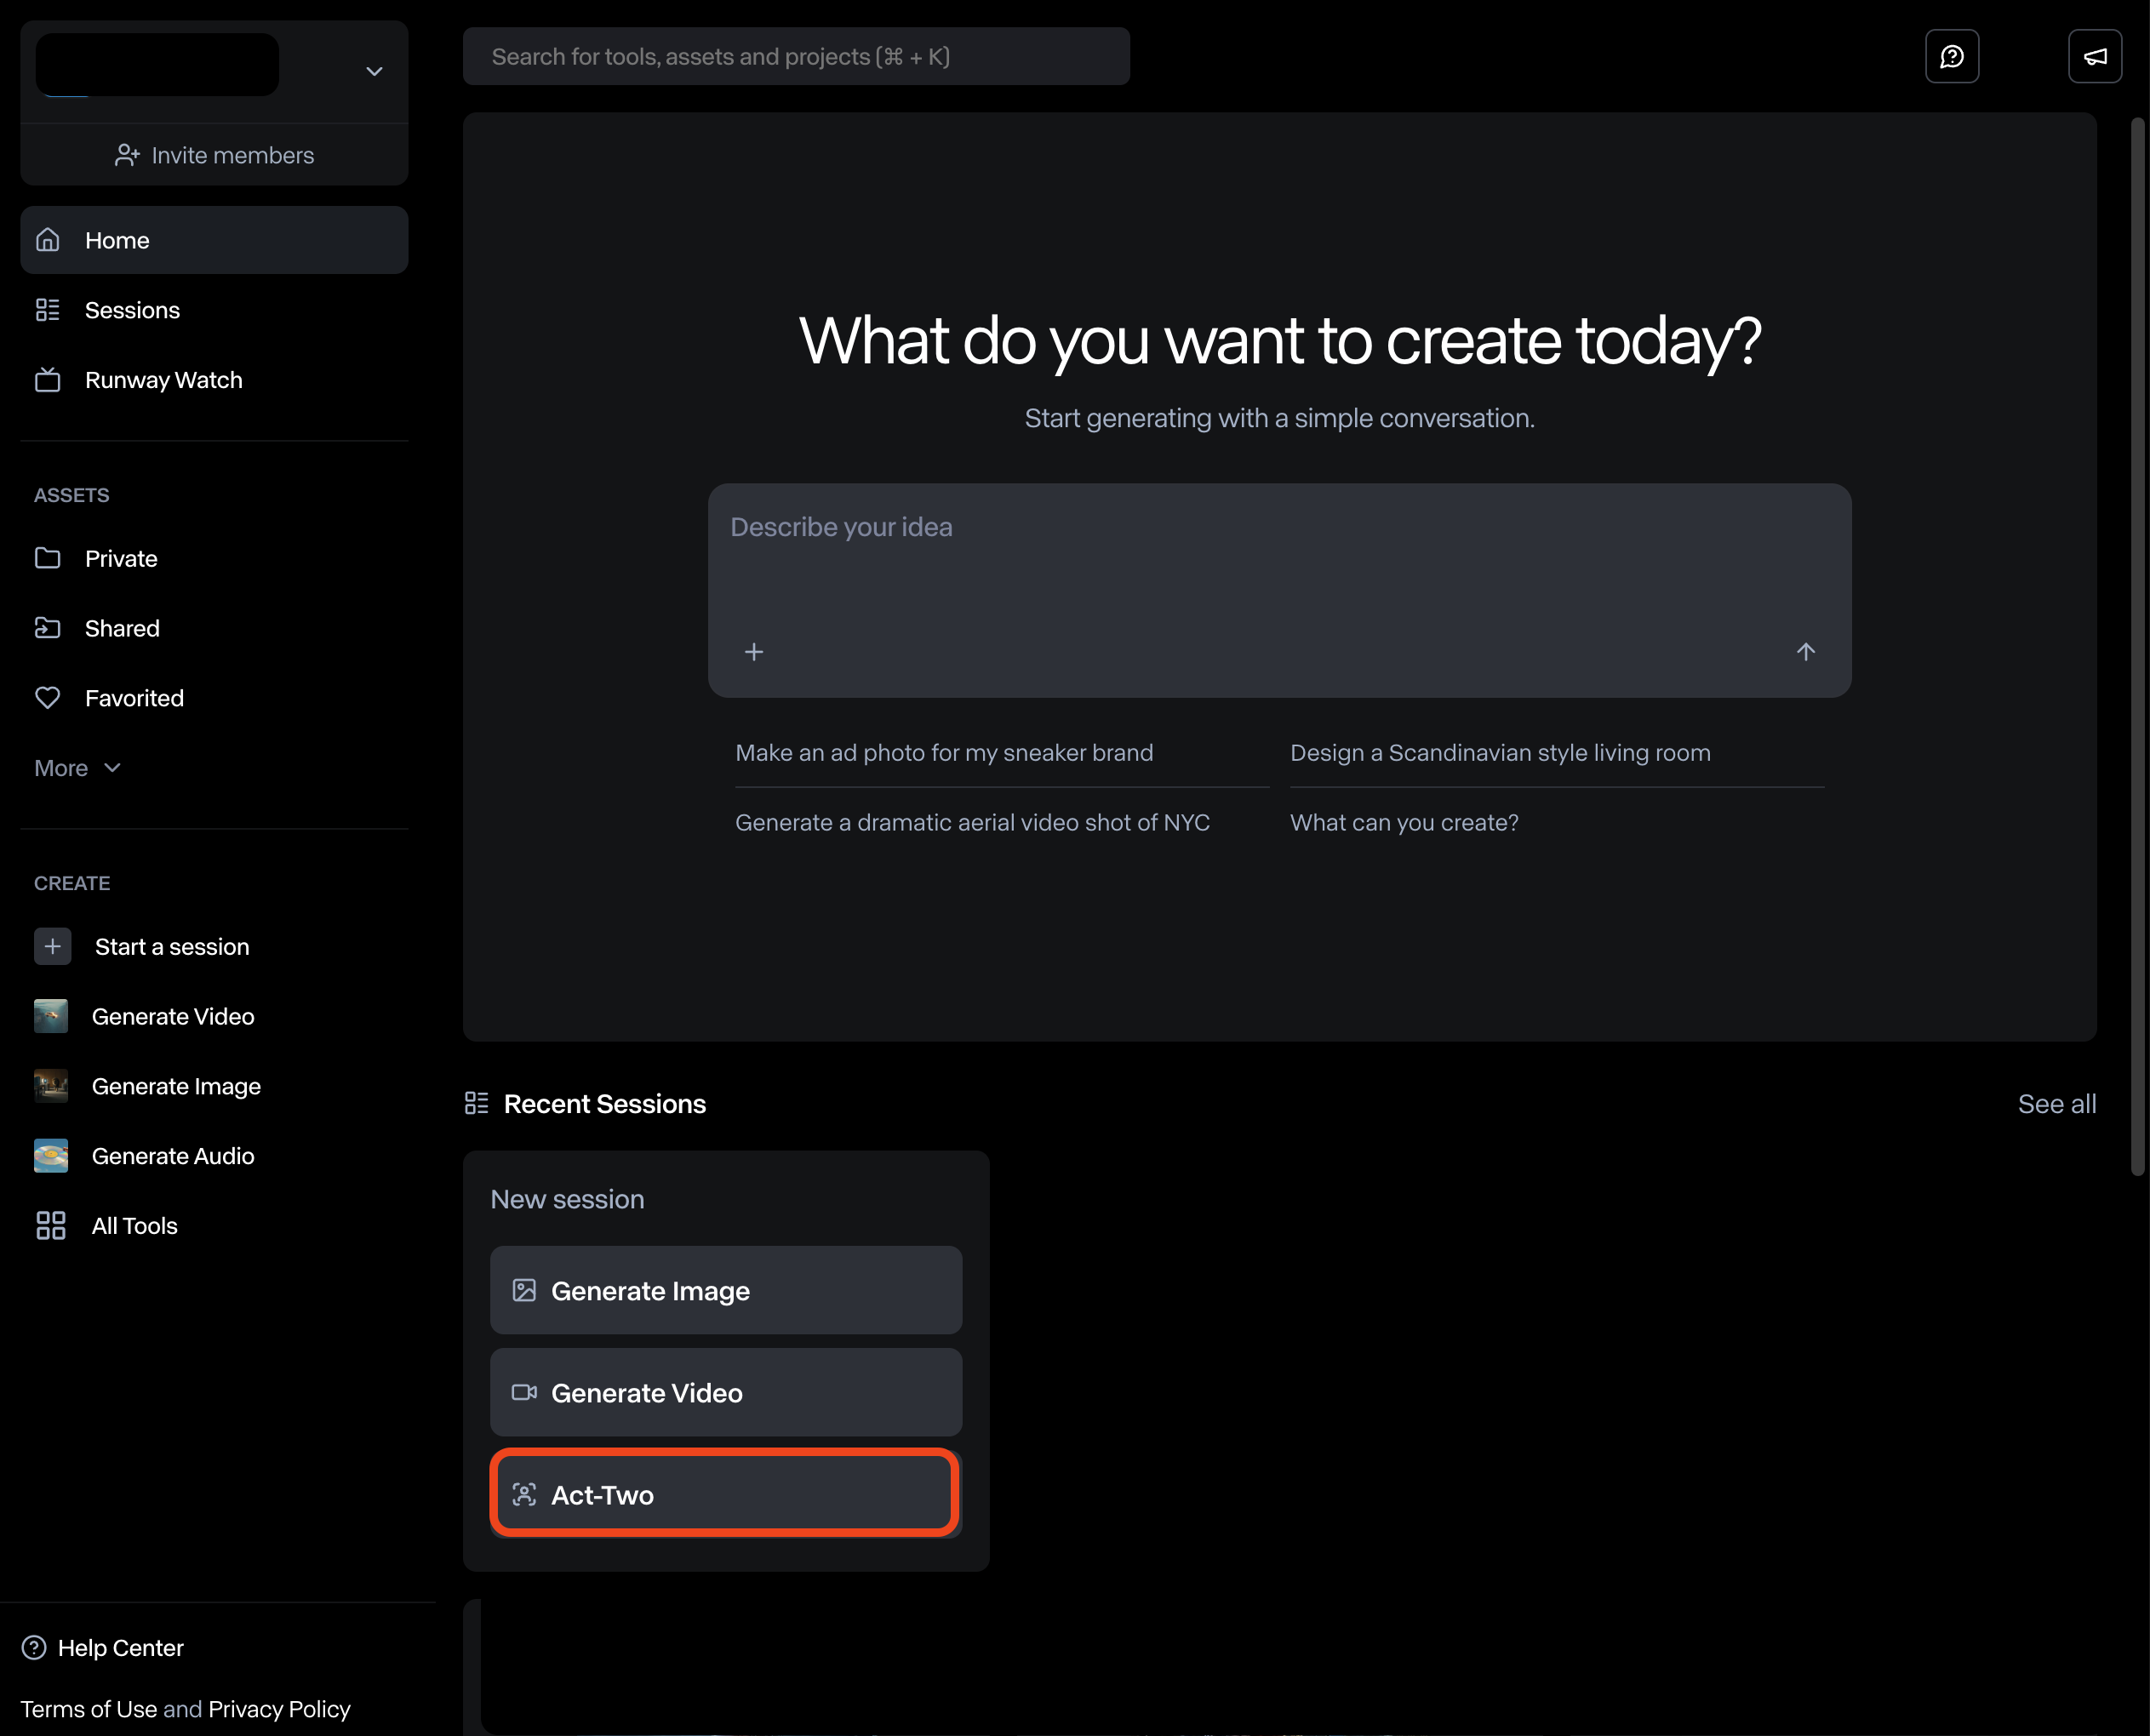Click the Start a session plus icon
This screenshot has width=2150, height=1736.
tap(53, 946)
